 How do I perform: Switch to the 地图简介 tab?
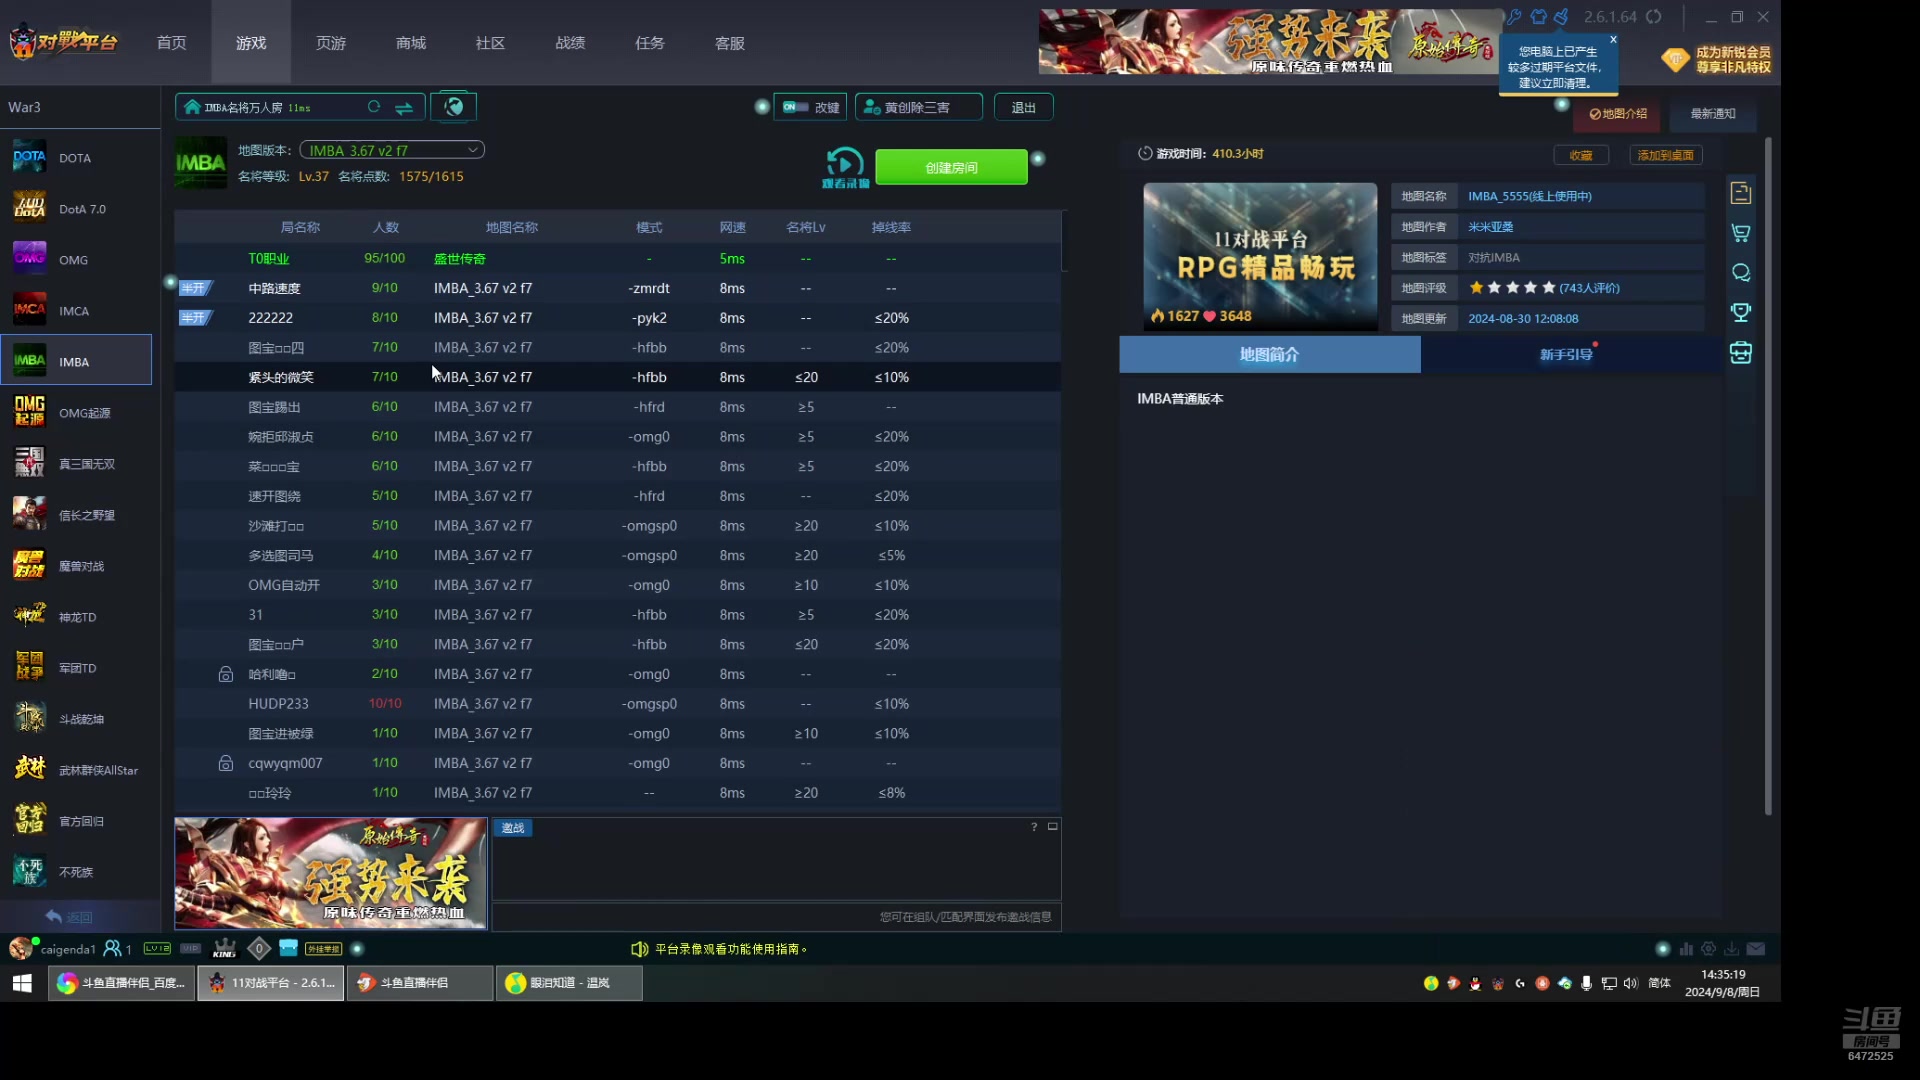coord(1269,355)
